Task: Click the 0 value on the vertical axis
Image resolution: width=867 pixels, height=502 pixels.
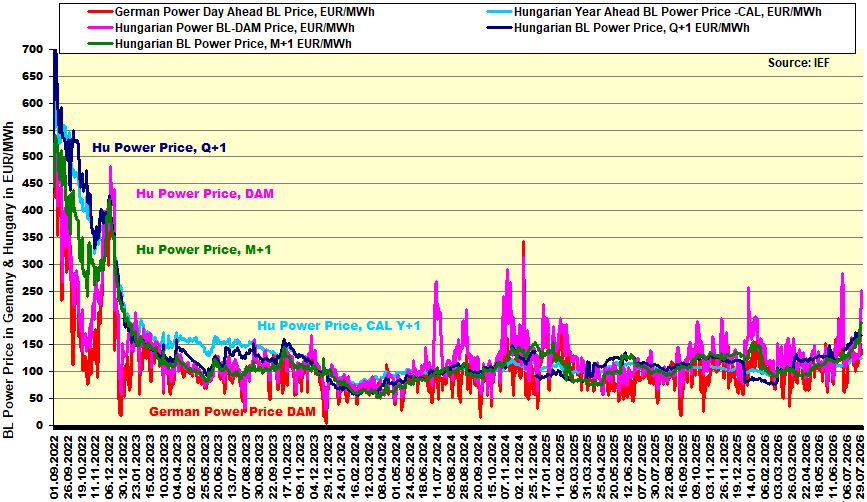Action: [x=39, y=425]
